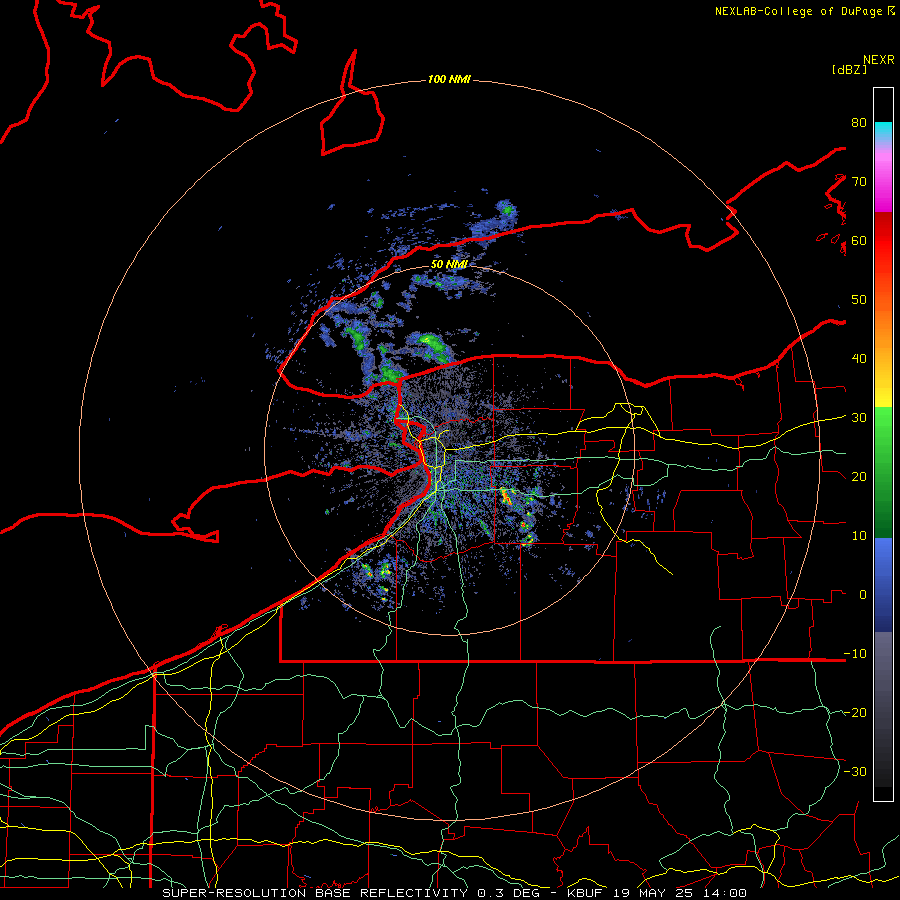Click the "[dBZ]" units label
The image size is (900, 900).
pos(849,69)
